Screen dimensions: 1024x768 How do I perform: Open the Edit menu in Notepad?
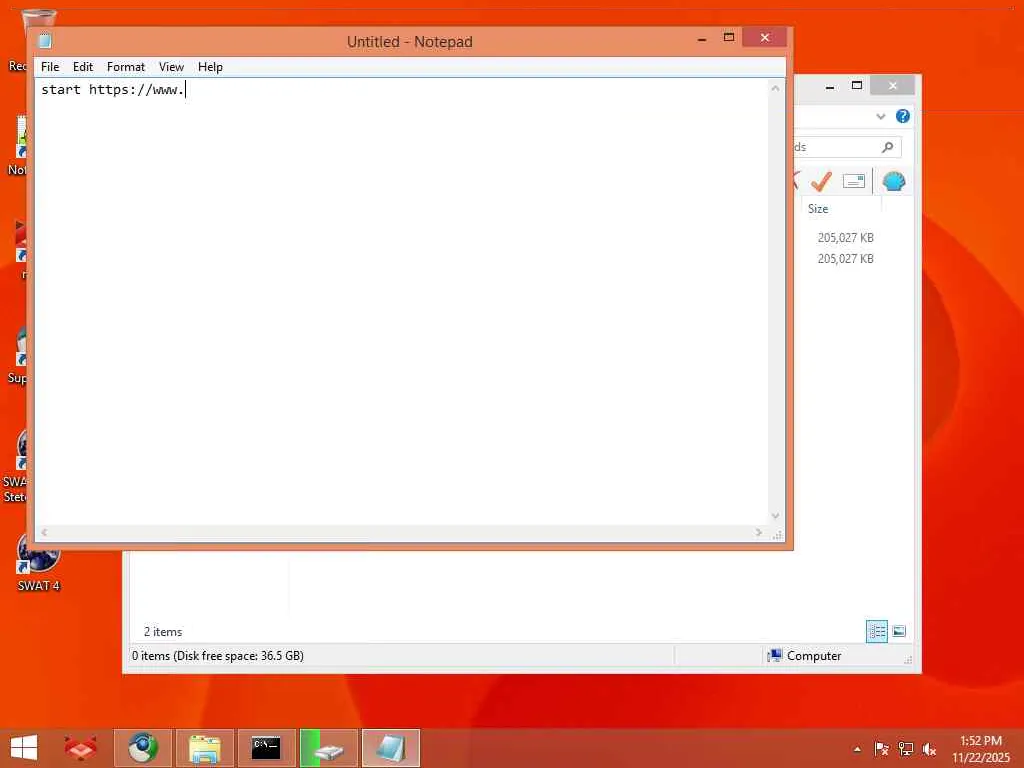pyautogui.click(x=83, y=67)
